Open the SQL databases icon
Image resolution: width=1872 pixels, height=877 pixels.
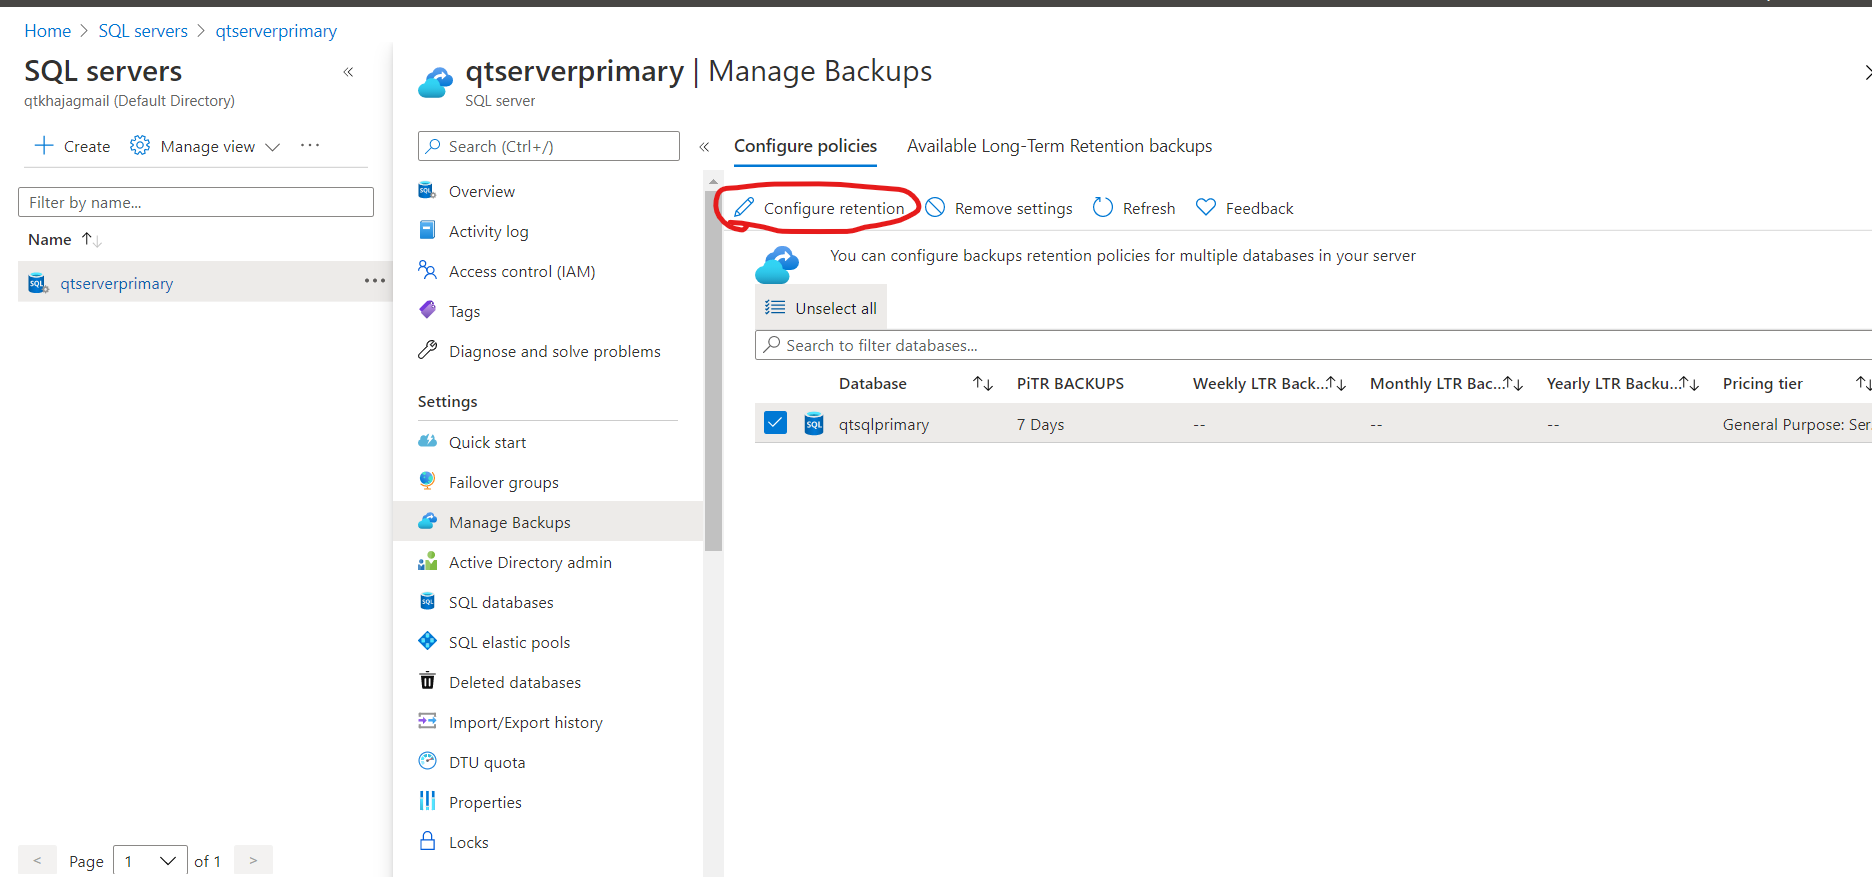click(427, 601)
